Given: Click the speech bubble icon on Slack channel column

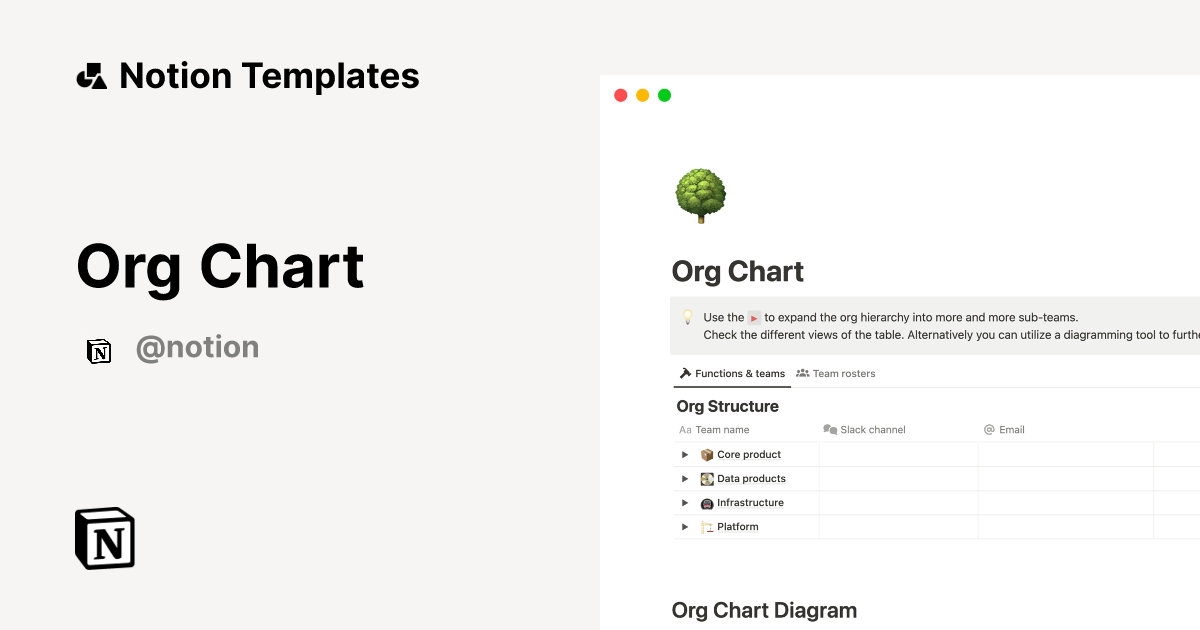Looking at the screenshot, I should [830, 429].
